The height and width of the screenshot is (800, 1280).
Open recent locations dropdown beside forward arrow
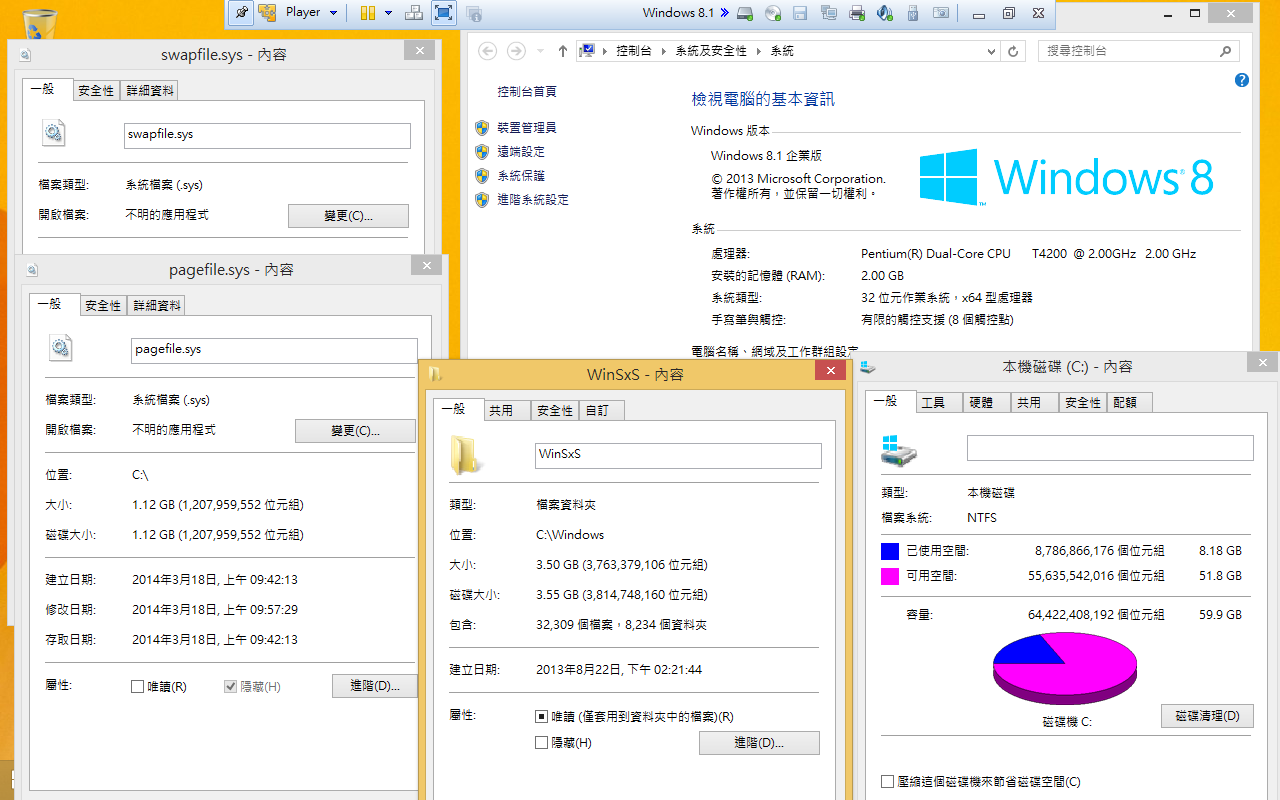(541, 51)
